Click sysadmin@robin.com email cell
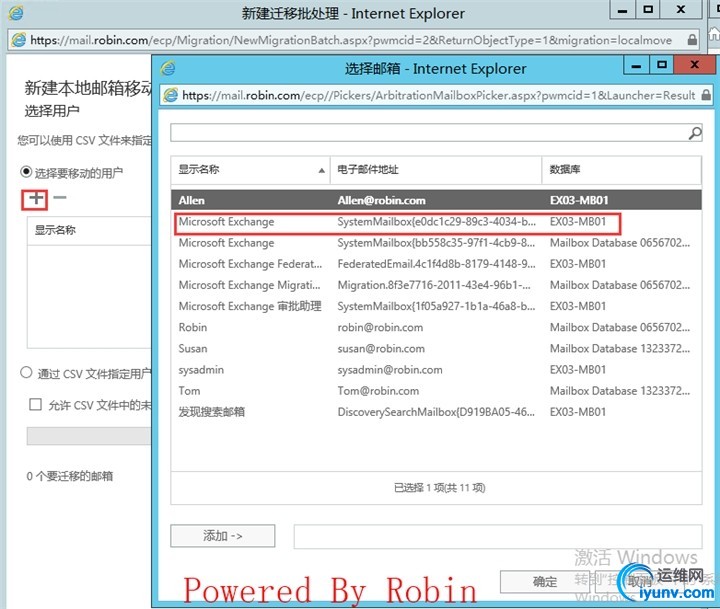720x609 pixels. (390, 370)
